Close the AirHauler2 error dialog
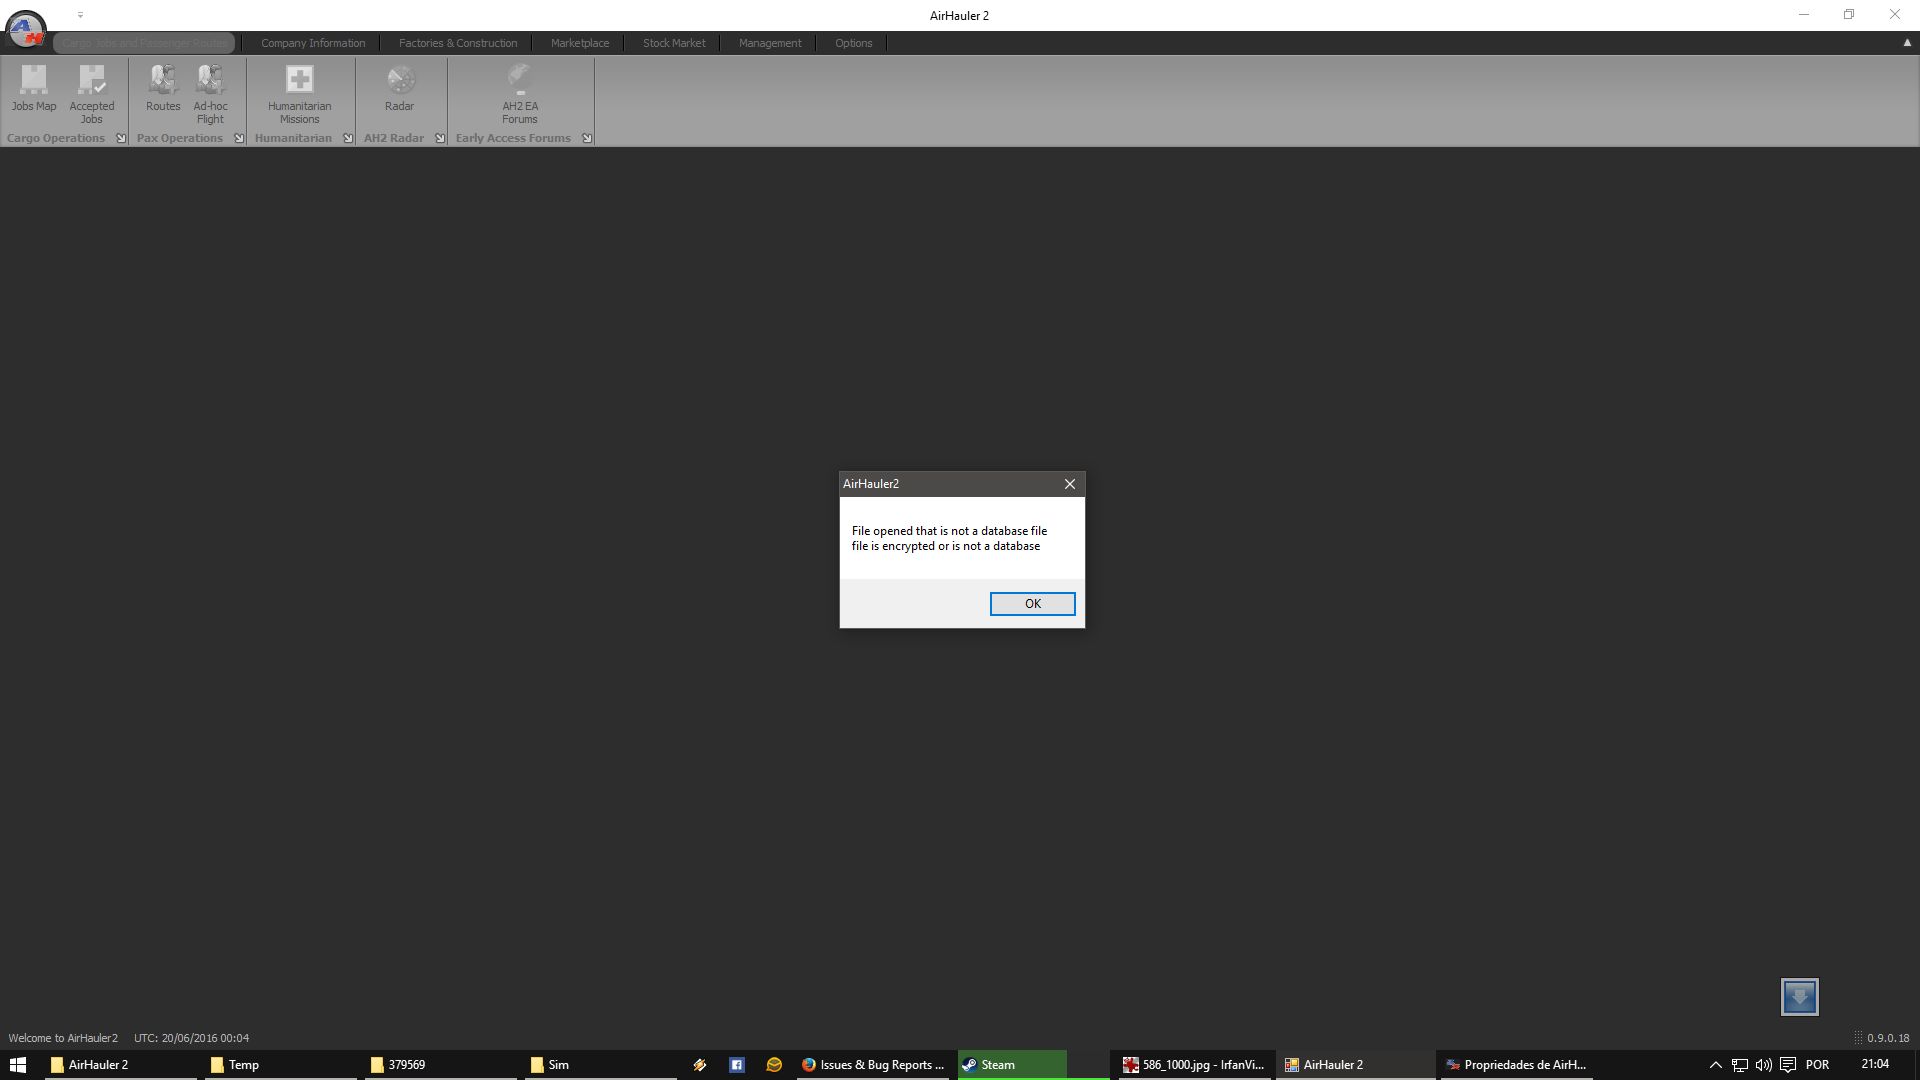Image resolution: width=1920 pixels, height=1080 pixels. (x=1070, y=484)
